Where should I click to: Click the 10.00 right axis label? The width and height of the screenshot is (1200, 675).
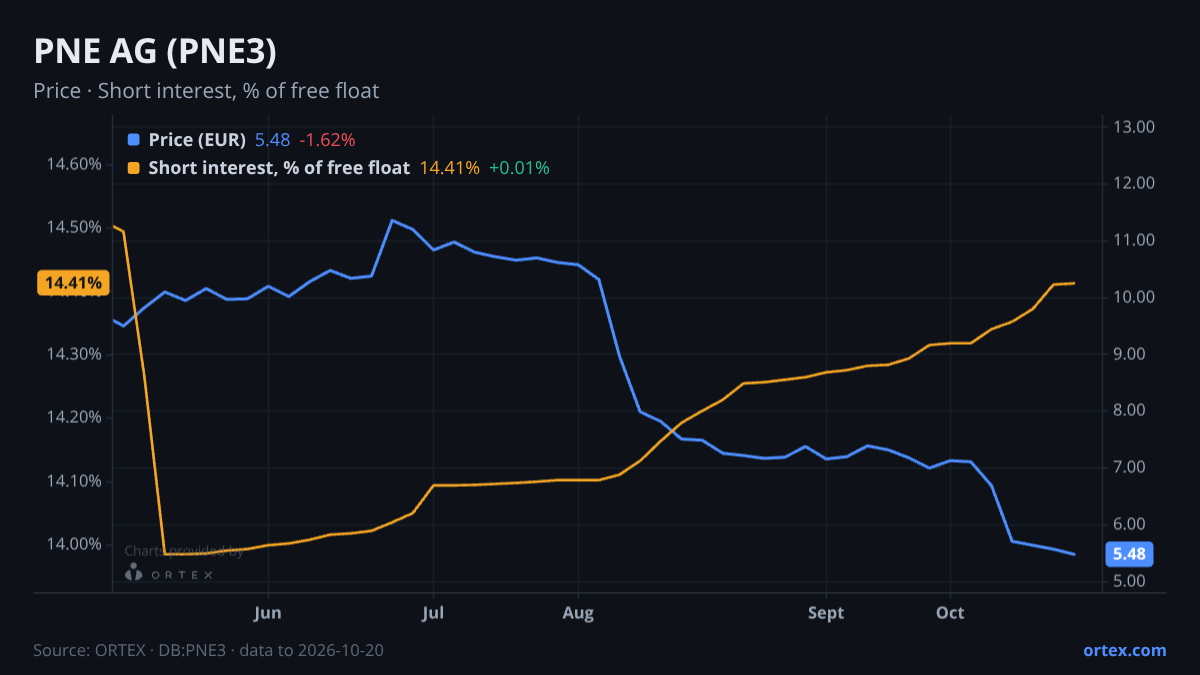(1134, 298)
